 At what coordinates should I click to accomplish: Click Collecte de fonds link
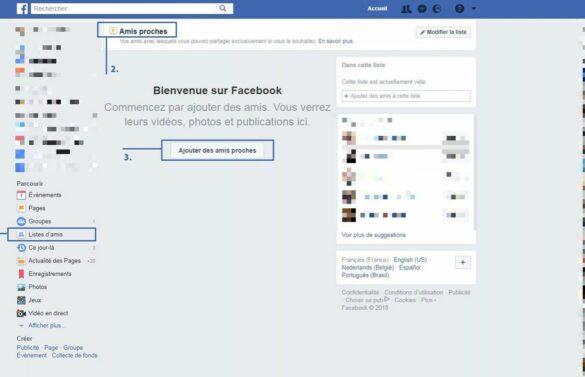click(x=75, y=355)
